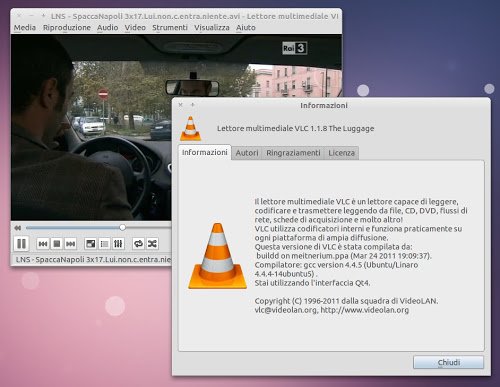Screen dimensions: 500x387
Task: Open the Strumenti menu
Action: [x=170, y=27]
